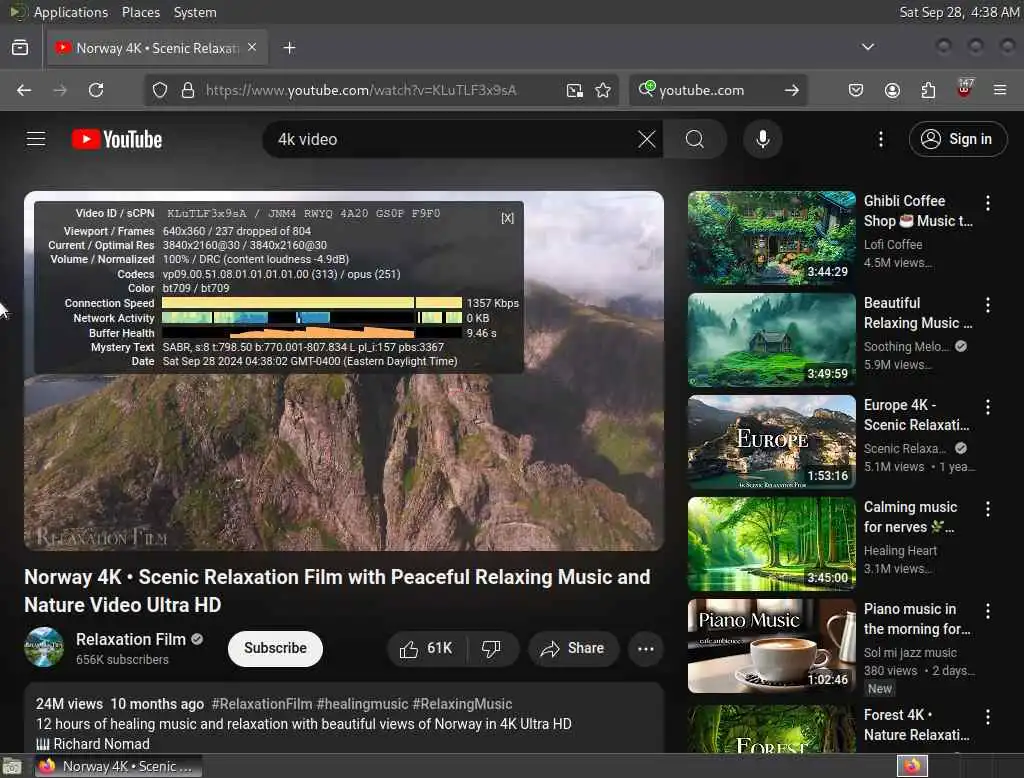Image resolution: width=1024 pixels, height=778 pixels.
Task: Open picture-in-picture from address bar
Action: click(x=575, y=90)
